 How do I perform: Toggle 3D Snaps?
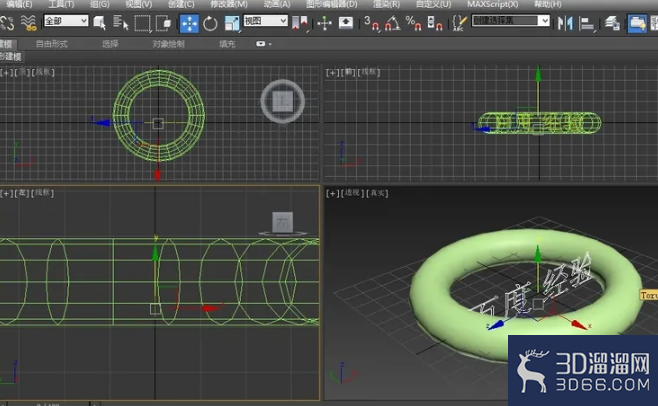click(x=371, y=23)
